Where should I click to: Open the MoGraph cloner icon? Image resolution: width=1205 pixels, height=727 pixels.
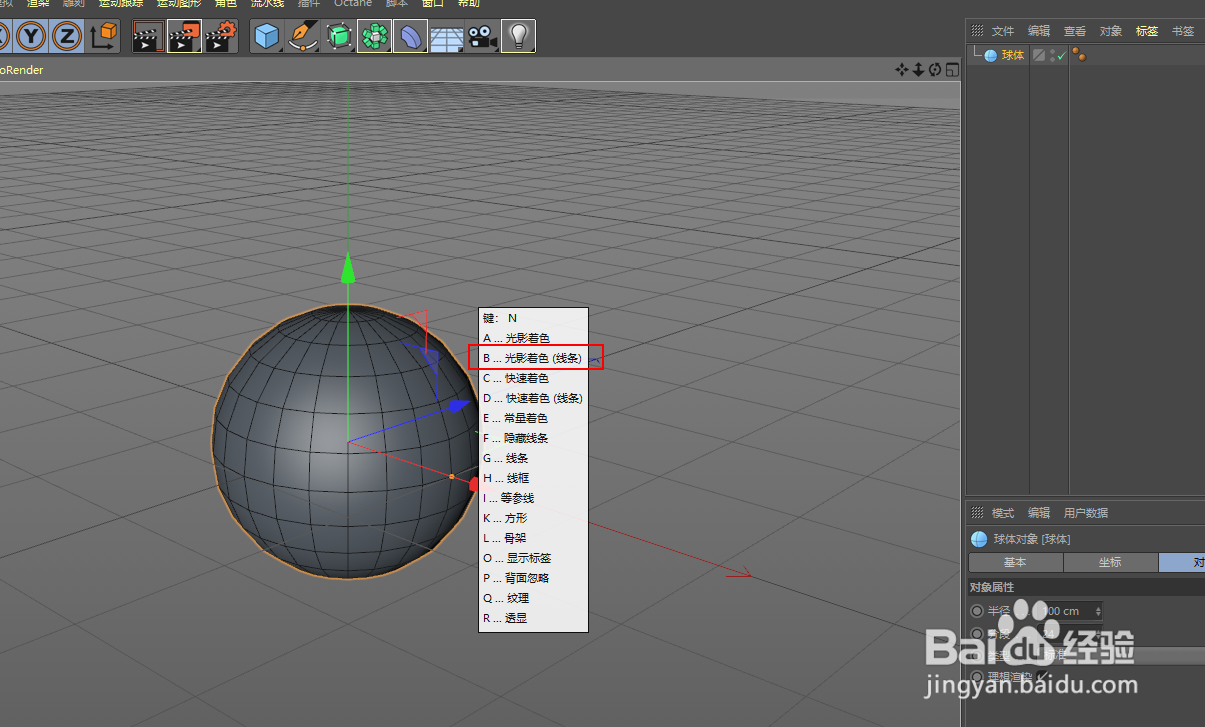click(373, 36)
